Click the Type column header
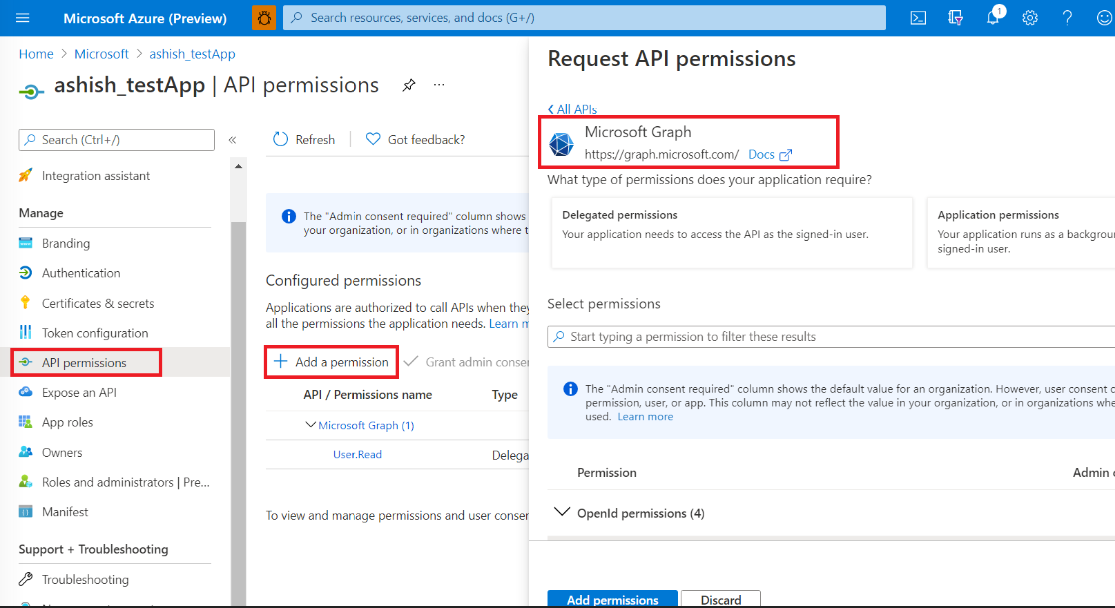 click(505, 395)
